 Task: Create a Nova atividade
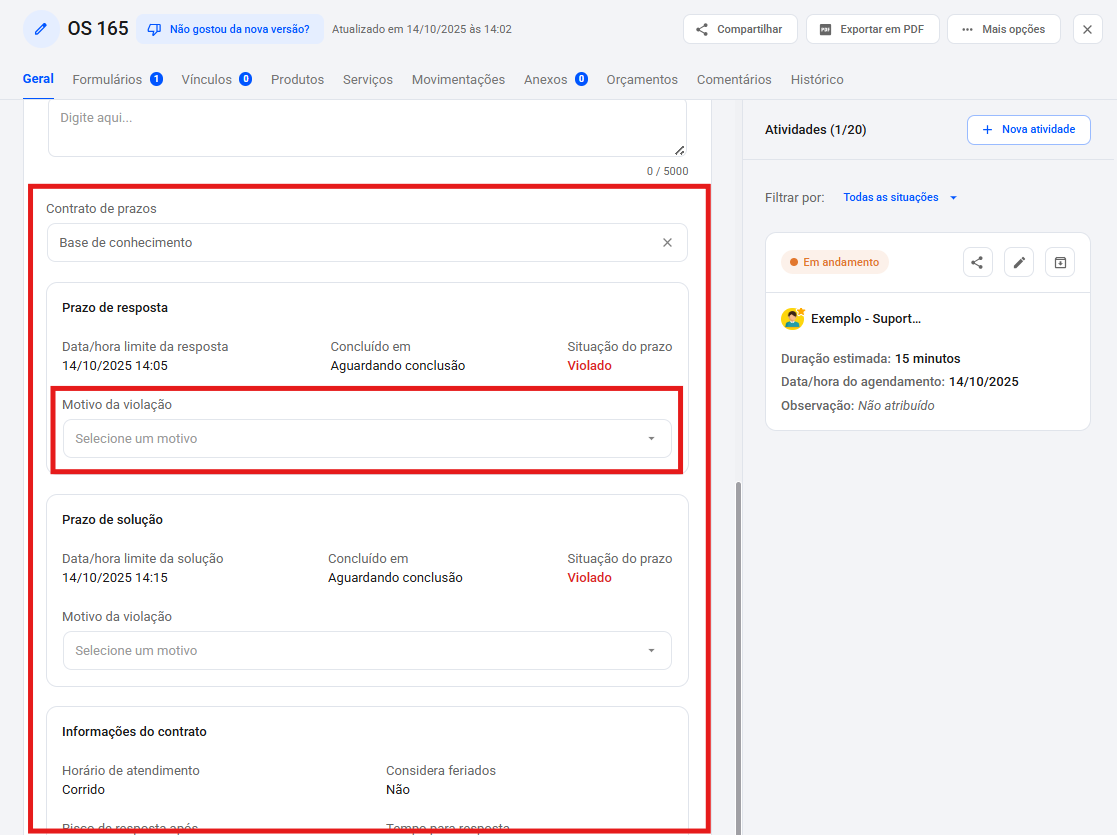pos(1029,130)
